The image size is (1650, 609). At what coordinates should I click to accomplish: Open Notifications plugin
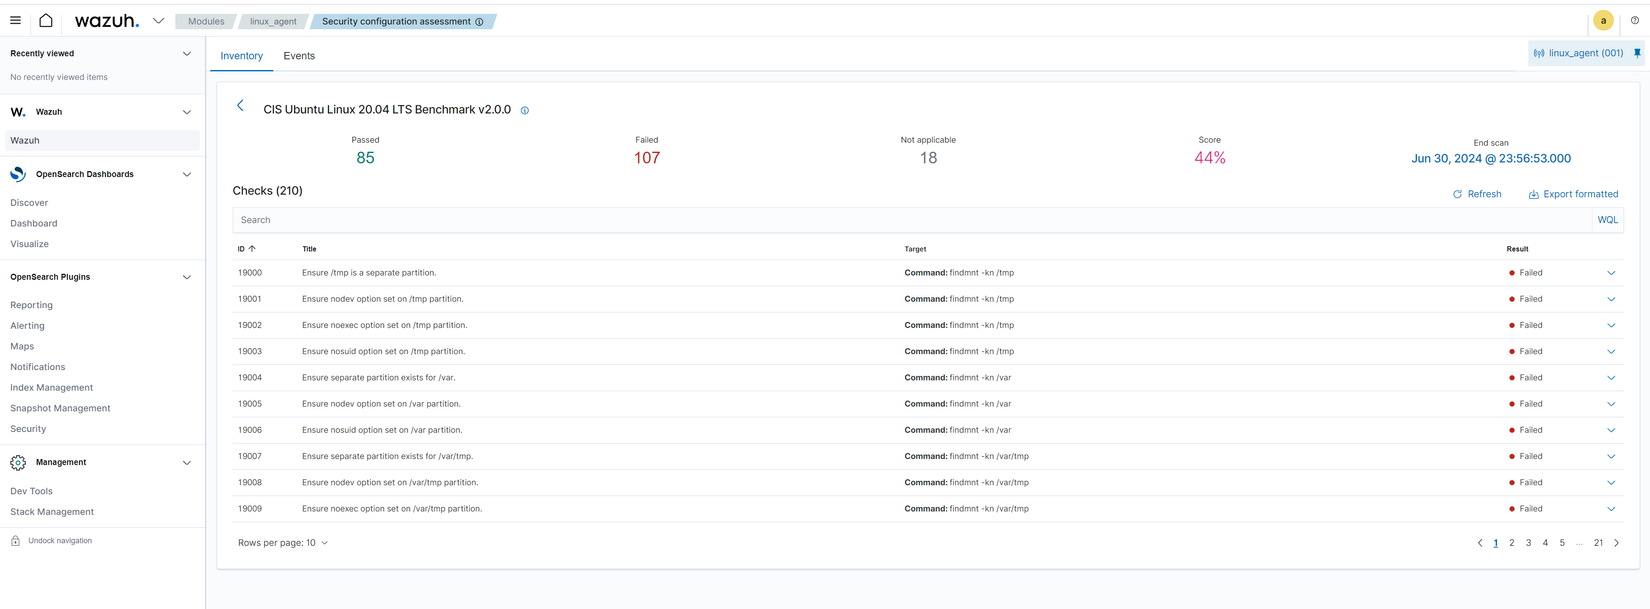[38, 367]
